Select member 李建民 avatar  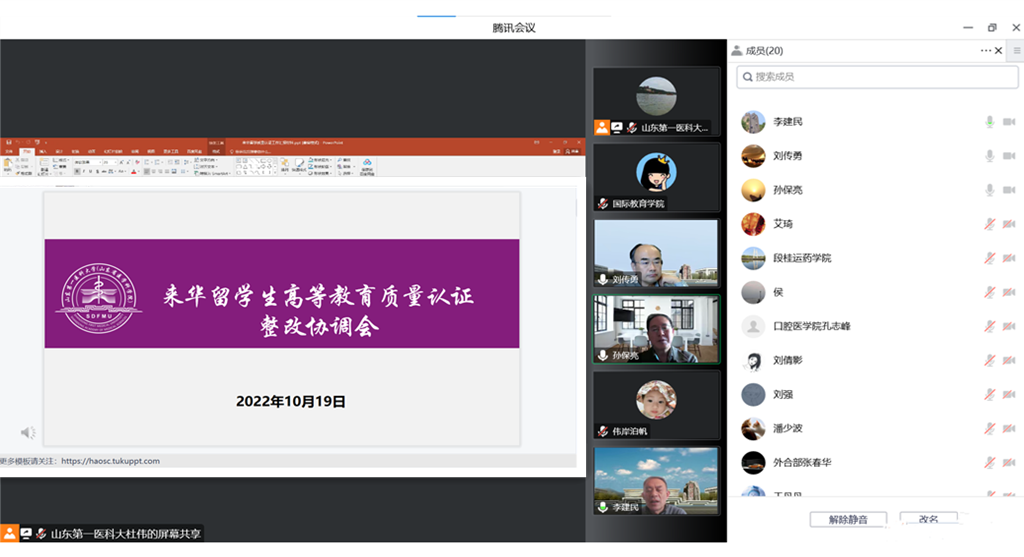click(753, 121)
